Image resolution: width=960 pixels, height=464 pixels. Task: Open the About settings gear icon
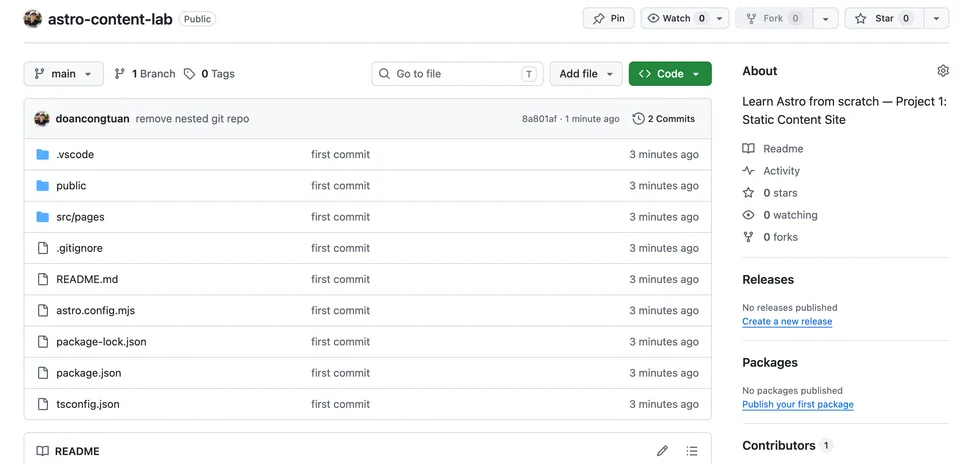[x=943, y=71]
